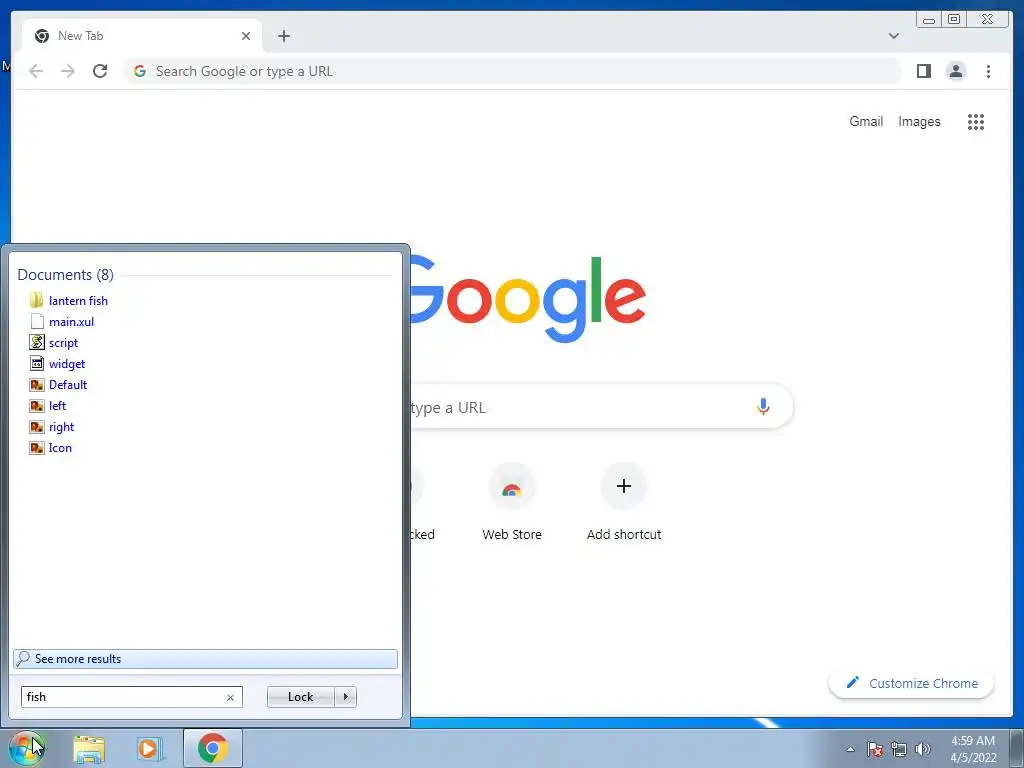
Task: Close the New Tab tab
Action: [x=246, y=36]
